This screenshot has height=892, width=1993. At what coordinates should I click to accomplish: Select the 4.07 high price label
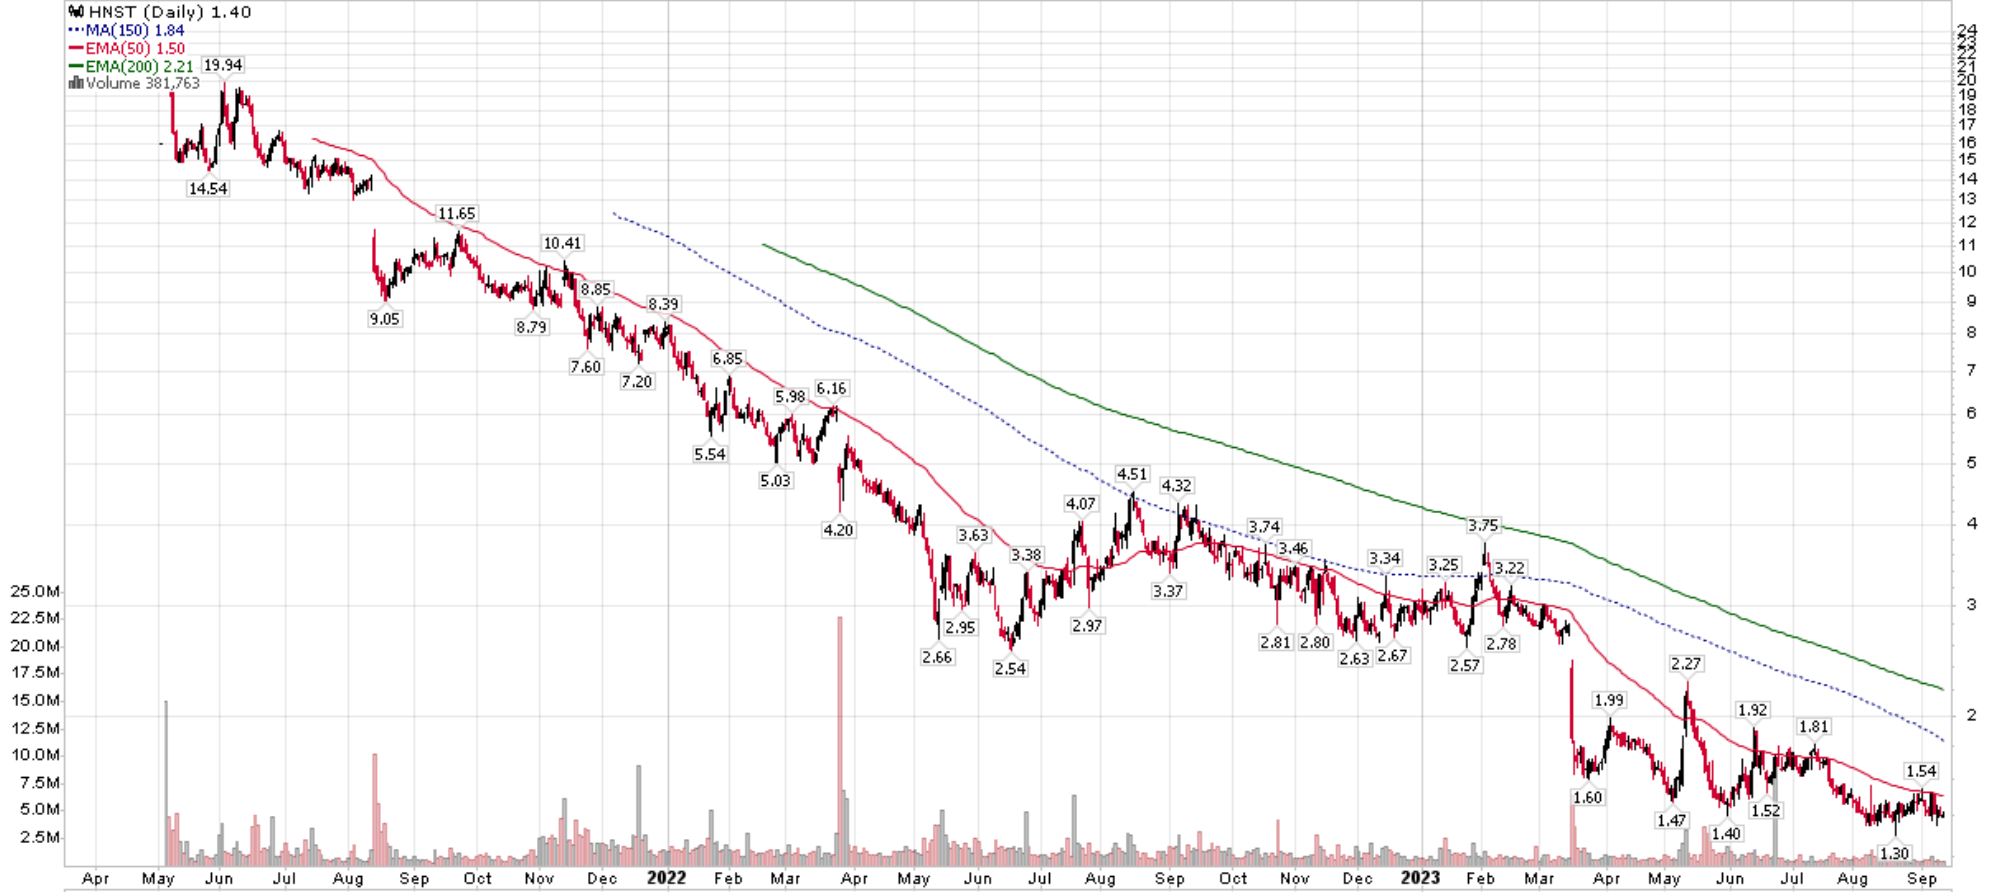tap(1080, 504)
